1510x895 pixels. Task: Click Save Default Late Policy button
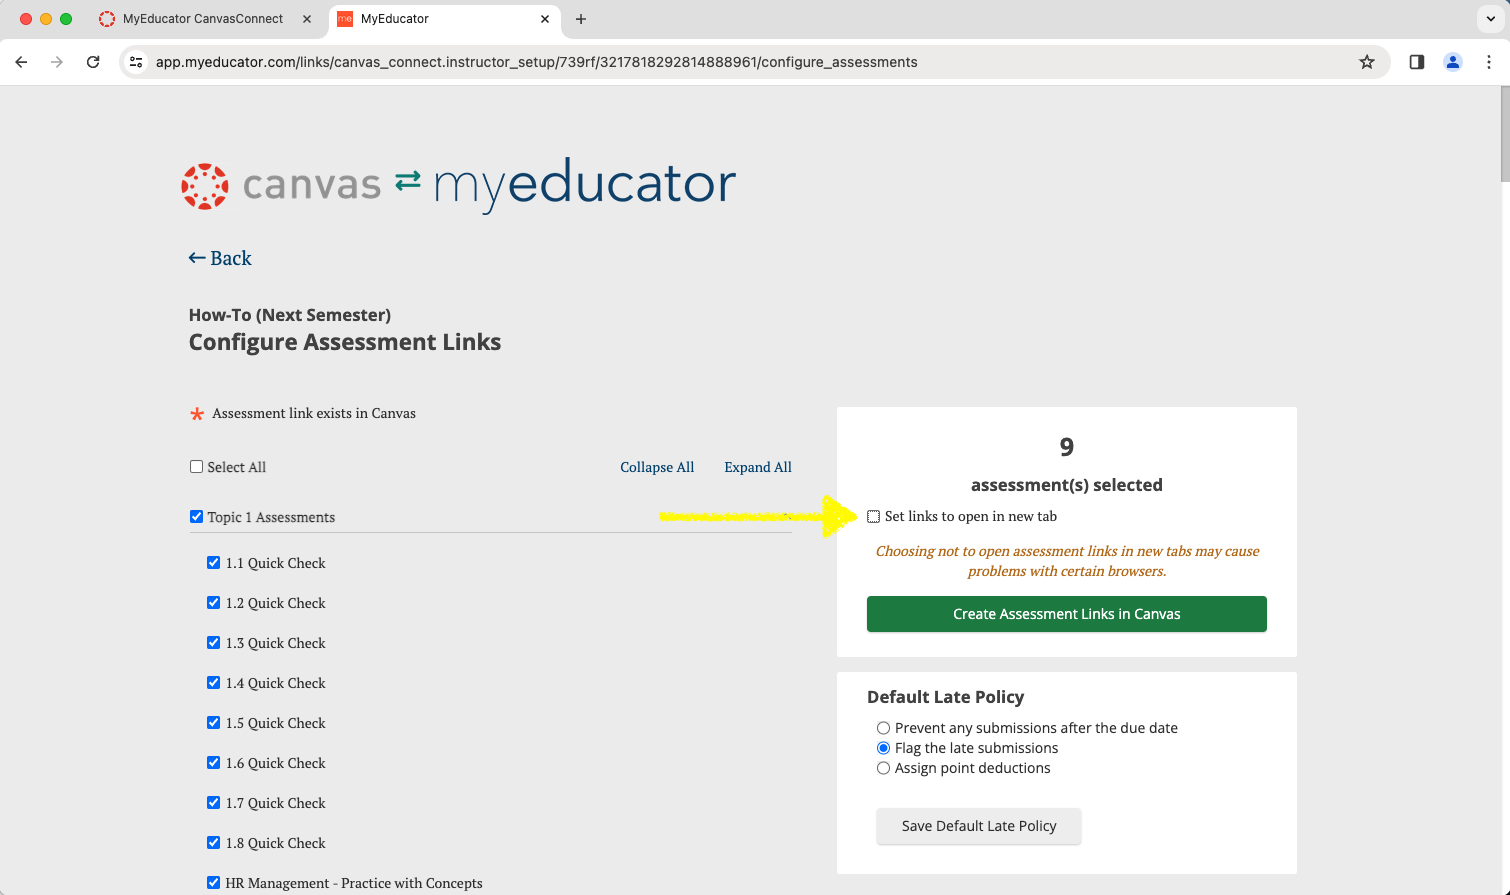(x=979, y=826)
